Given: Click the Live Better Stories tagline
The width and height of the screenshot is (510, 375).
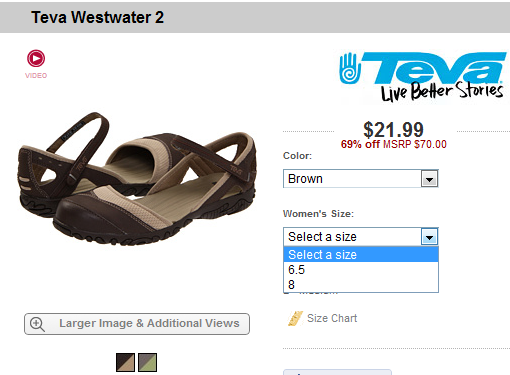Looking at the screenshot, I should tap(442, 91).
